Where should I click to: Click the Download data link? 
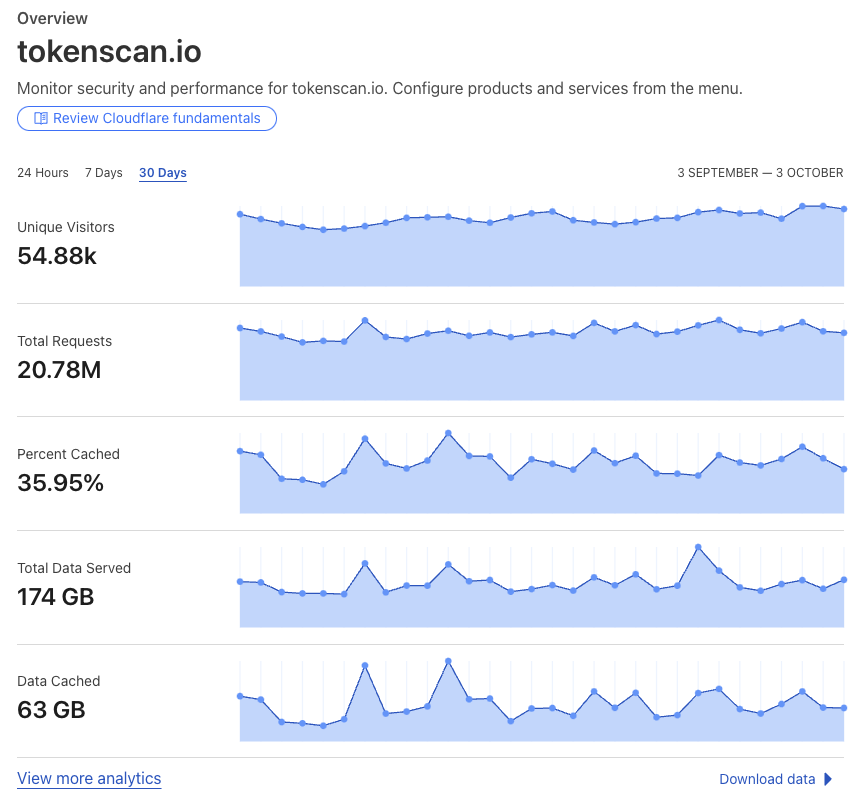coord(767,779)
